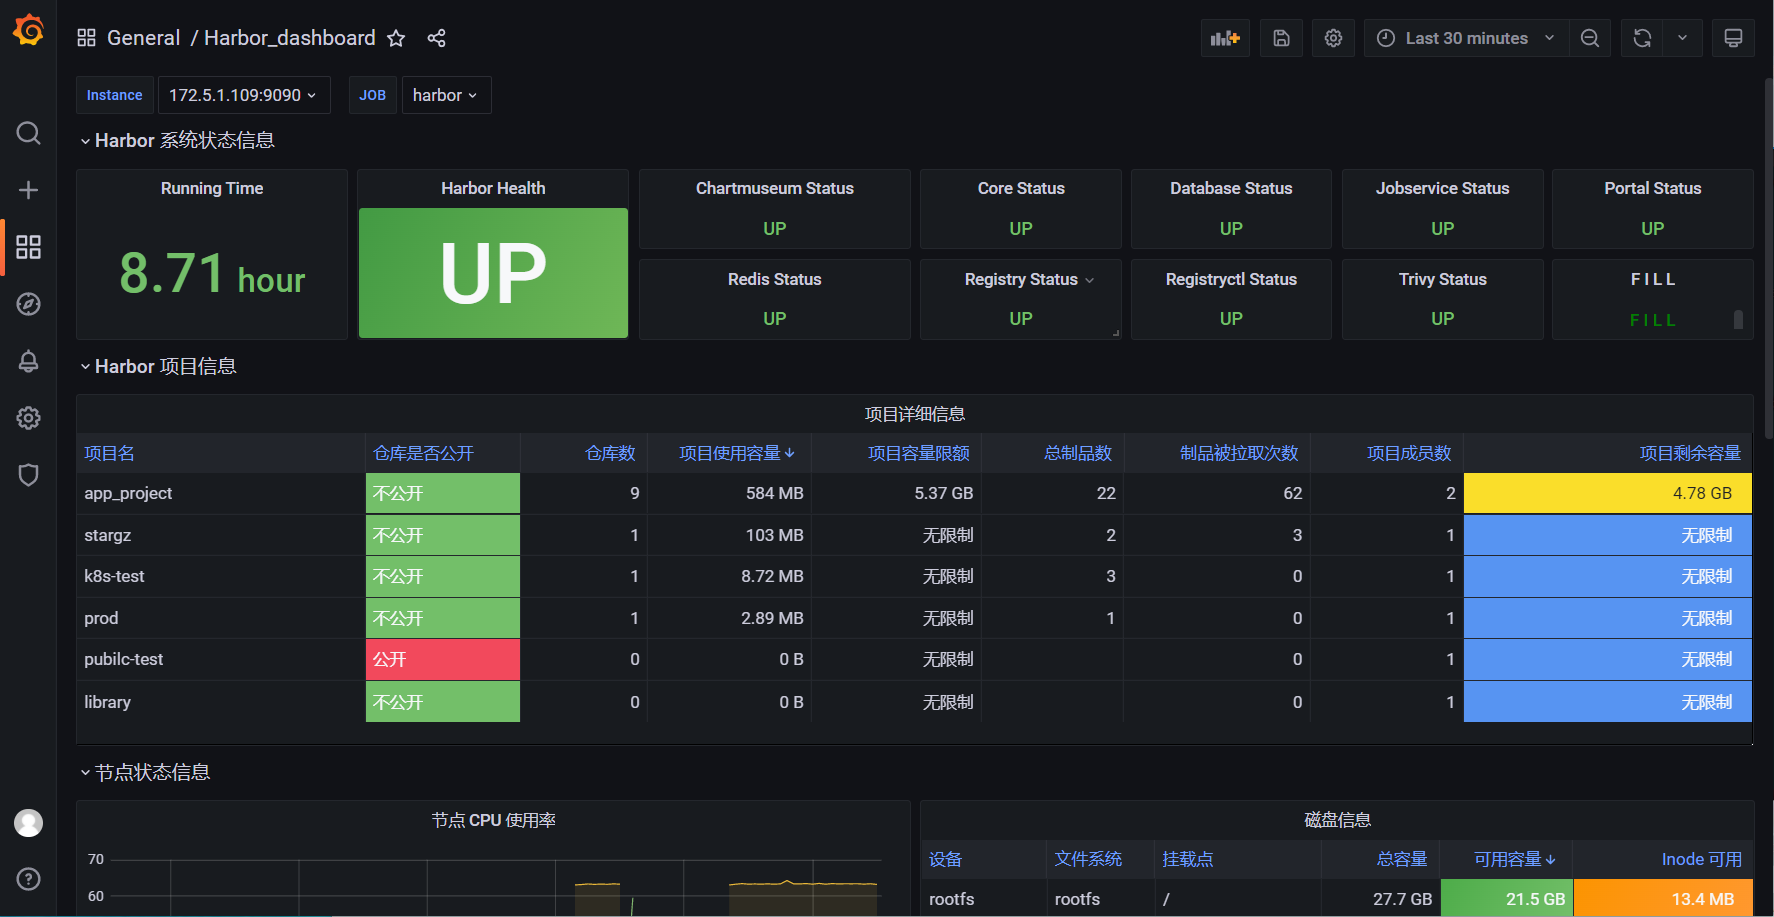Image resolution: width=1774 pixels, height=917 pixels.
Task: Cycle view mode with the monitor icon
Action: pos(1733,38)
